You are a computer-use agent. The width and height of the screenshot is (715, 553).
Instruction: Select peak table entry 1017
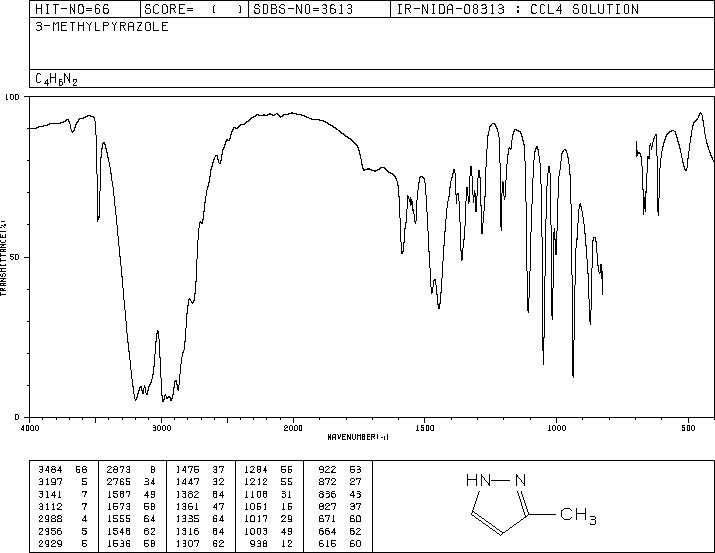tap(268, 519)
